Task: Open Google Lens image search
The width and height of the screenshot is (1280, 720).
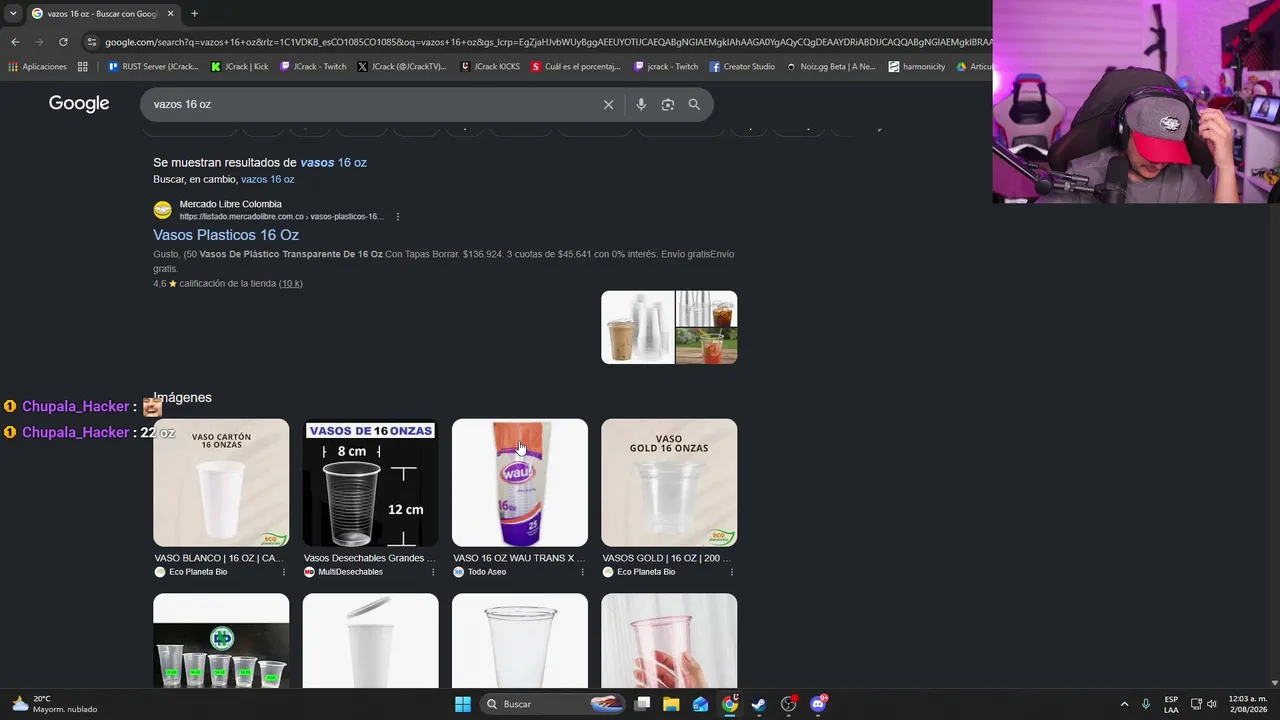Action: pyautogui.click(x=668, y=104)
